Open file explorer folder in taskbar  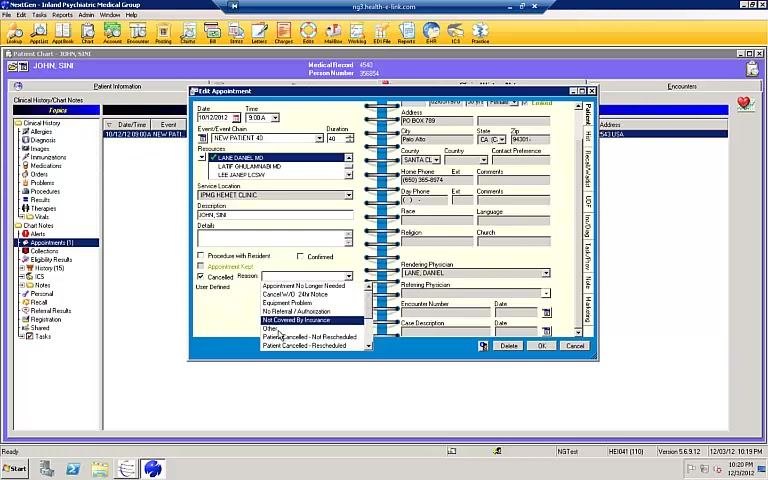click(99, 469)
